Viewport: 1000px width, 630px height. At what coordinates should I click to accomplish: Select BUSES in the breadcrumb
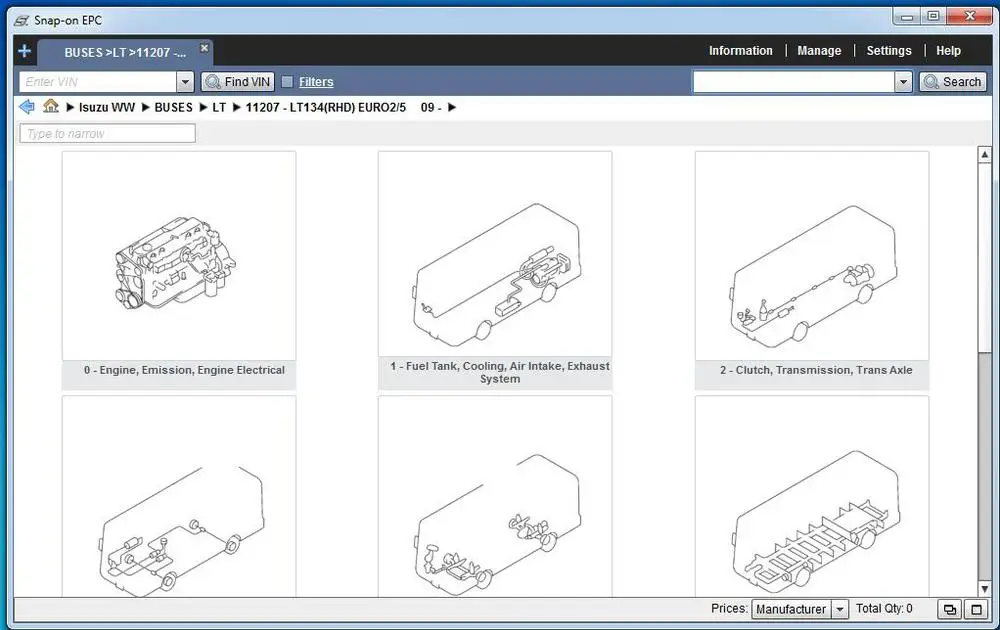[x=173, y=107]
